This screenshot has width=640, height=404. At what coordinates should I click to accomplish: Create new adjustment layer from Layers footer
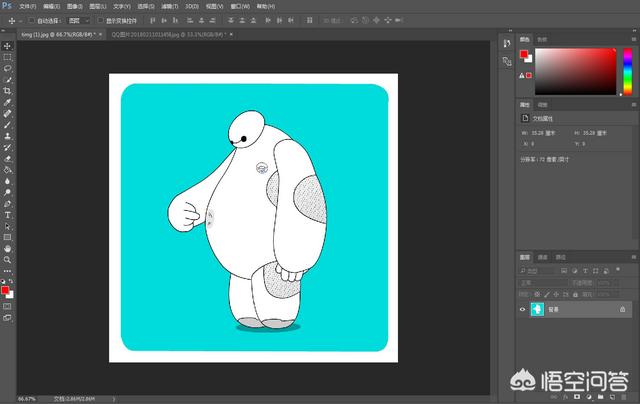click(589, 397)
